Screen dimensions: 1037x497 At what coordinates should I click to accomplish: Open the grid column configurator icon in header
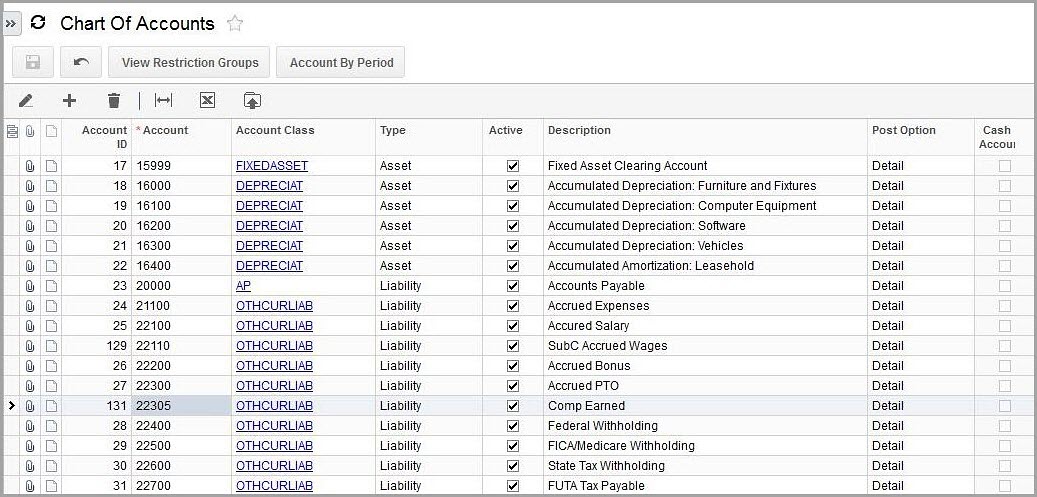12,131
